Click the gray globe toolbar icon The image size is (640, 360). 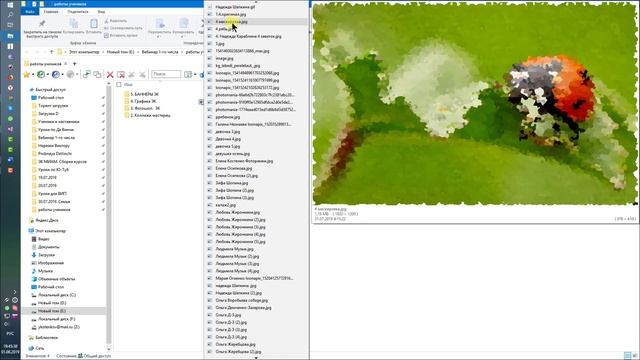(x=70, y=74)
